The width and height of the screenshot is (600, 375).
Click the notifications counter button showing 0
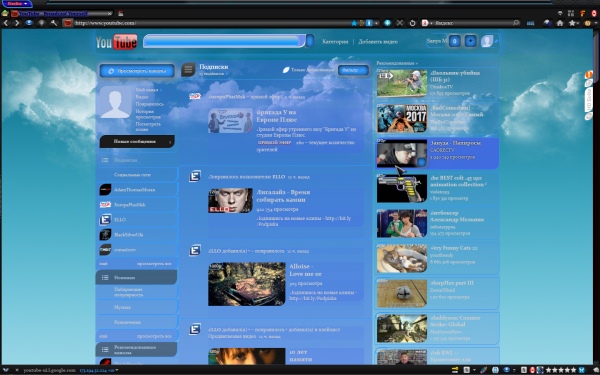click(454, 41)
